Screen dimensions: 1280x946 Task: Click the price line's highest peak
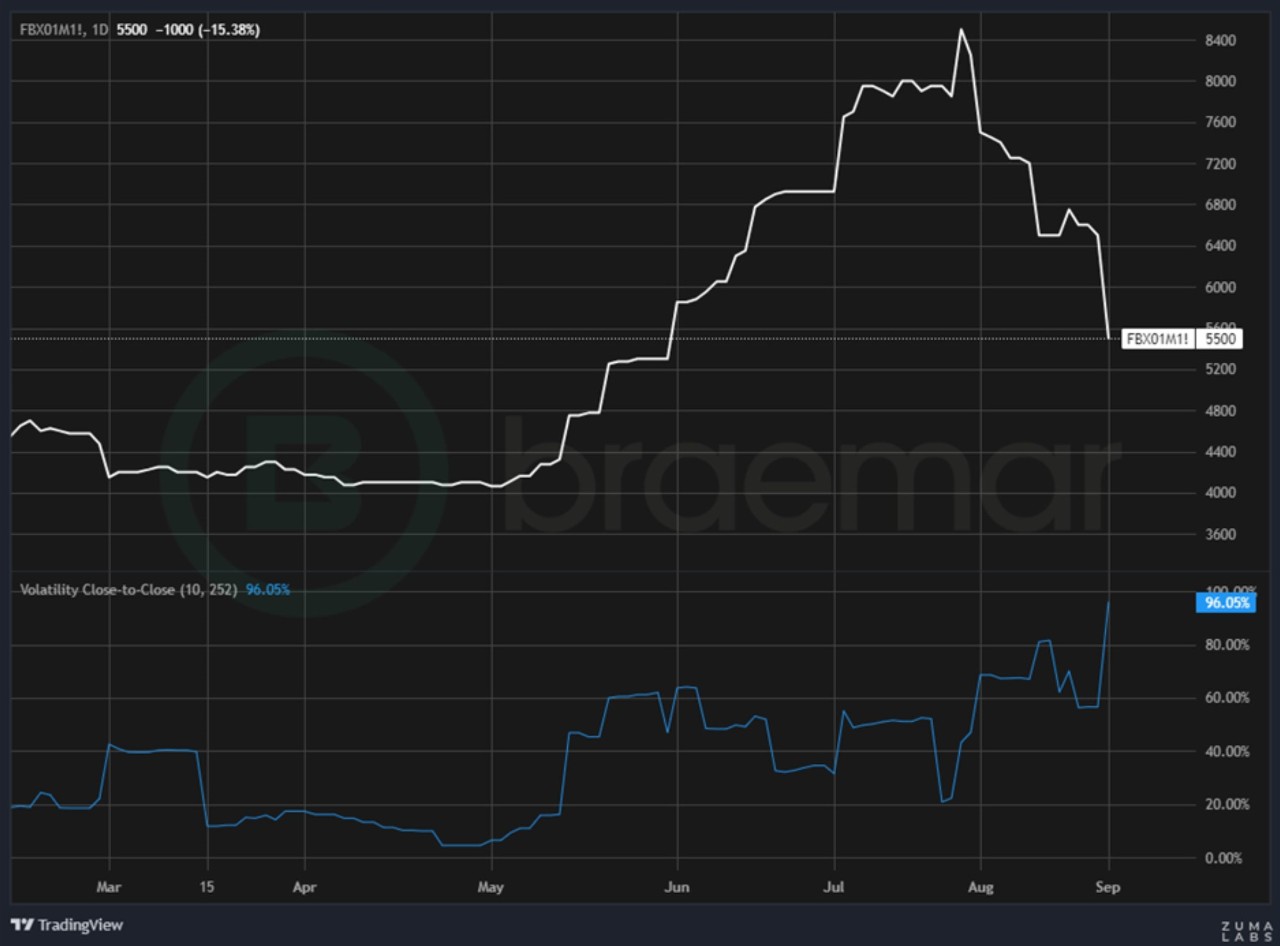(x=961, y=29)
